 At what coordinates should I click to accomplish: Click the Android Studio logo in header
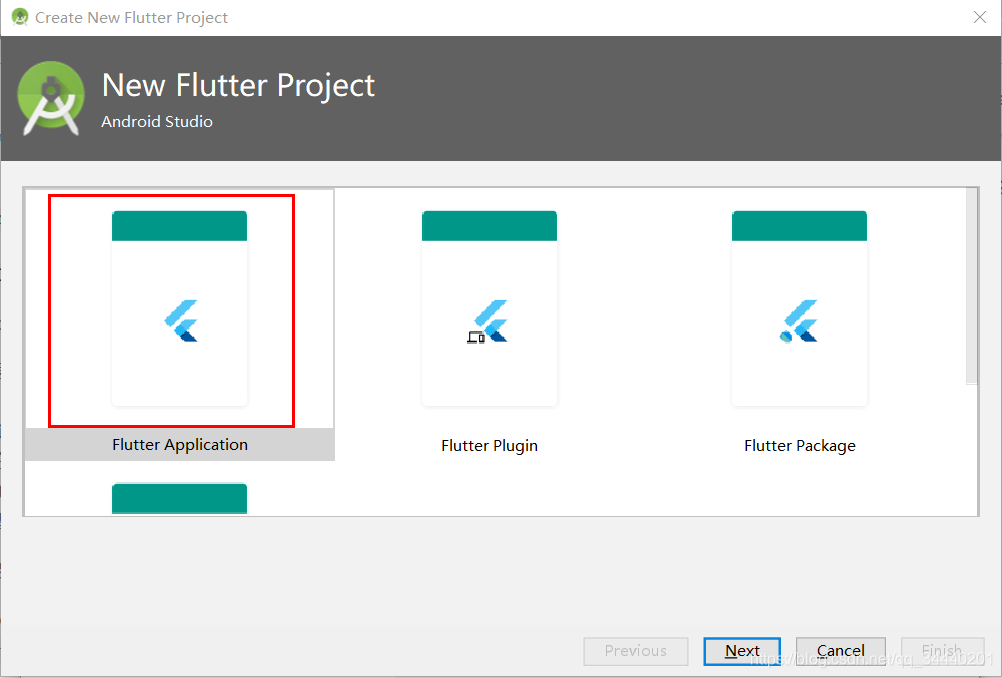click(x=51, y=98)
